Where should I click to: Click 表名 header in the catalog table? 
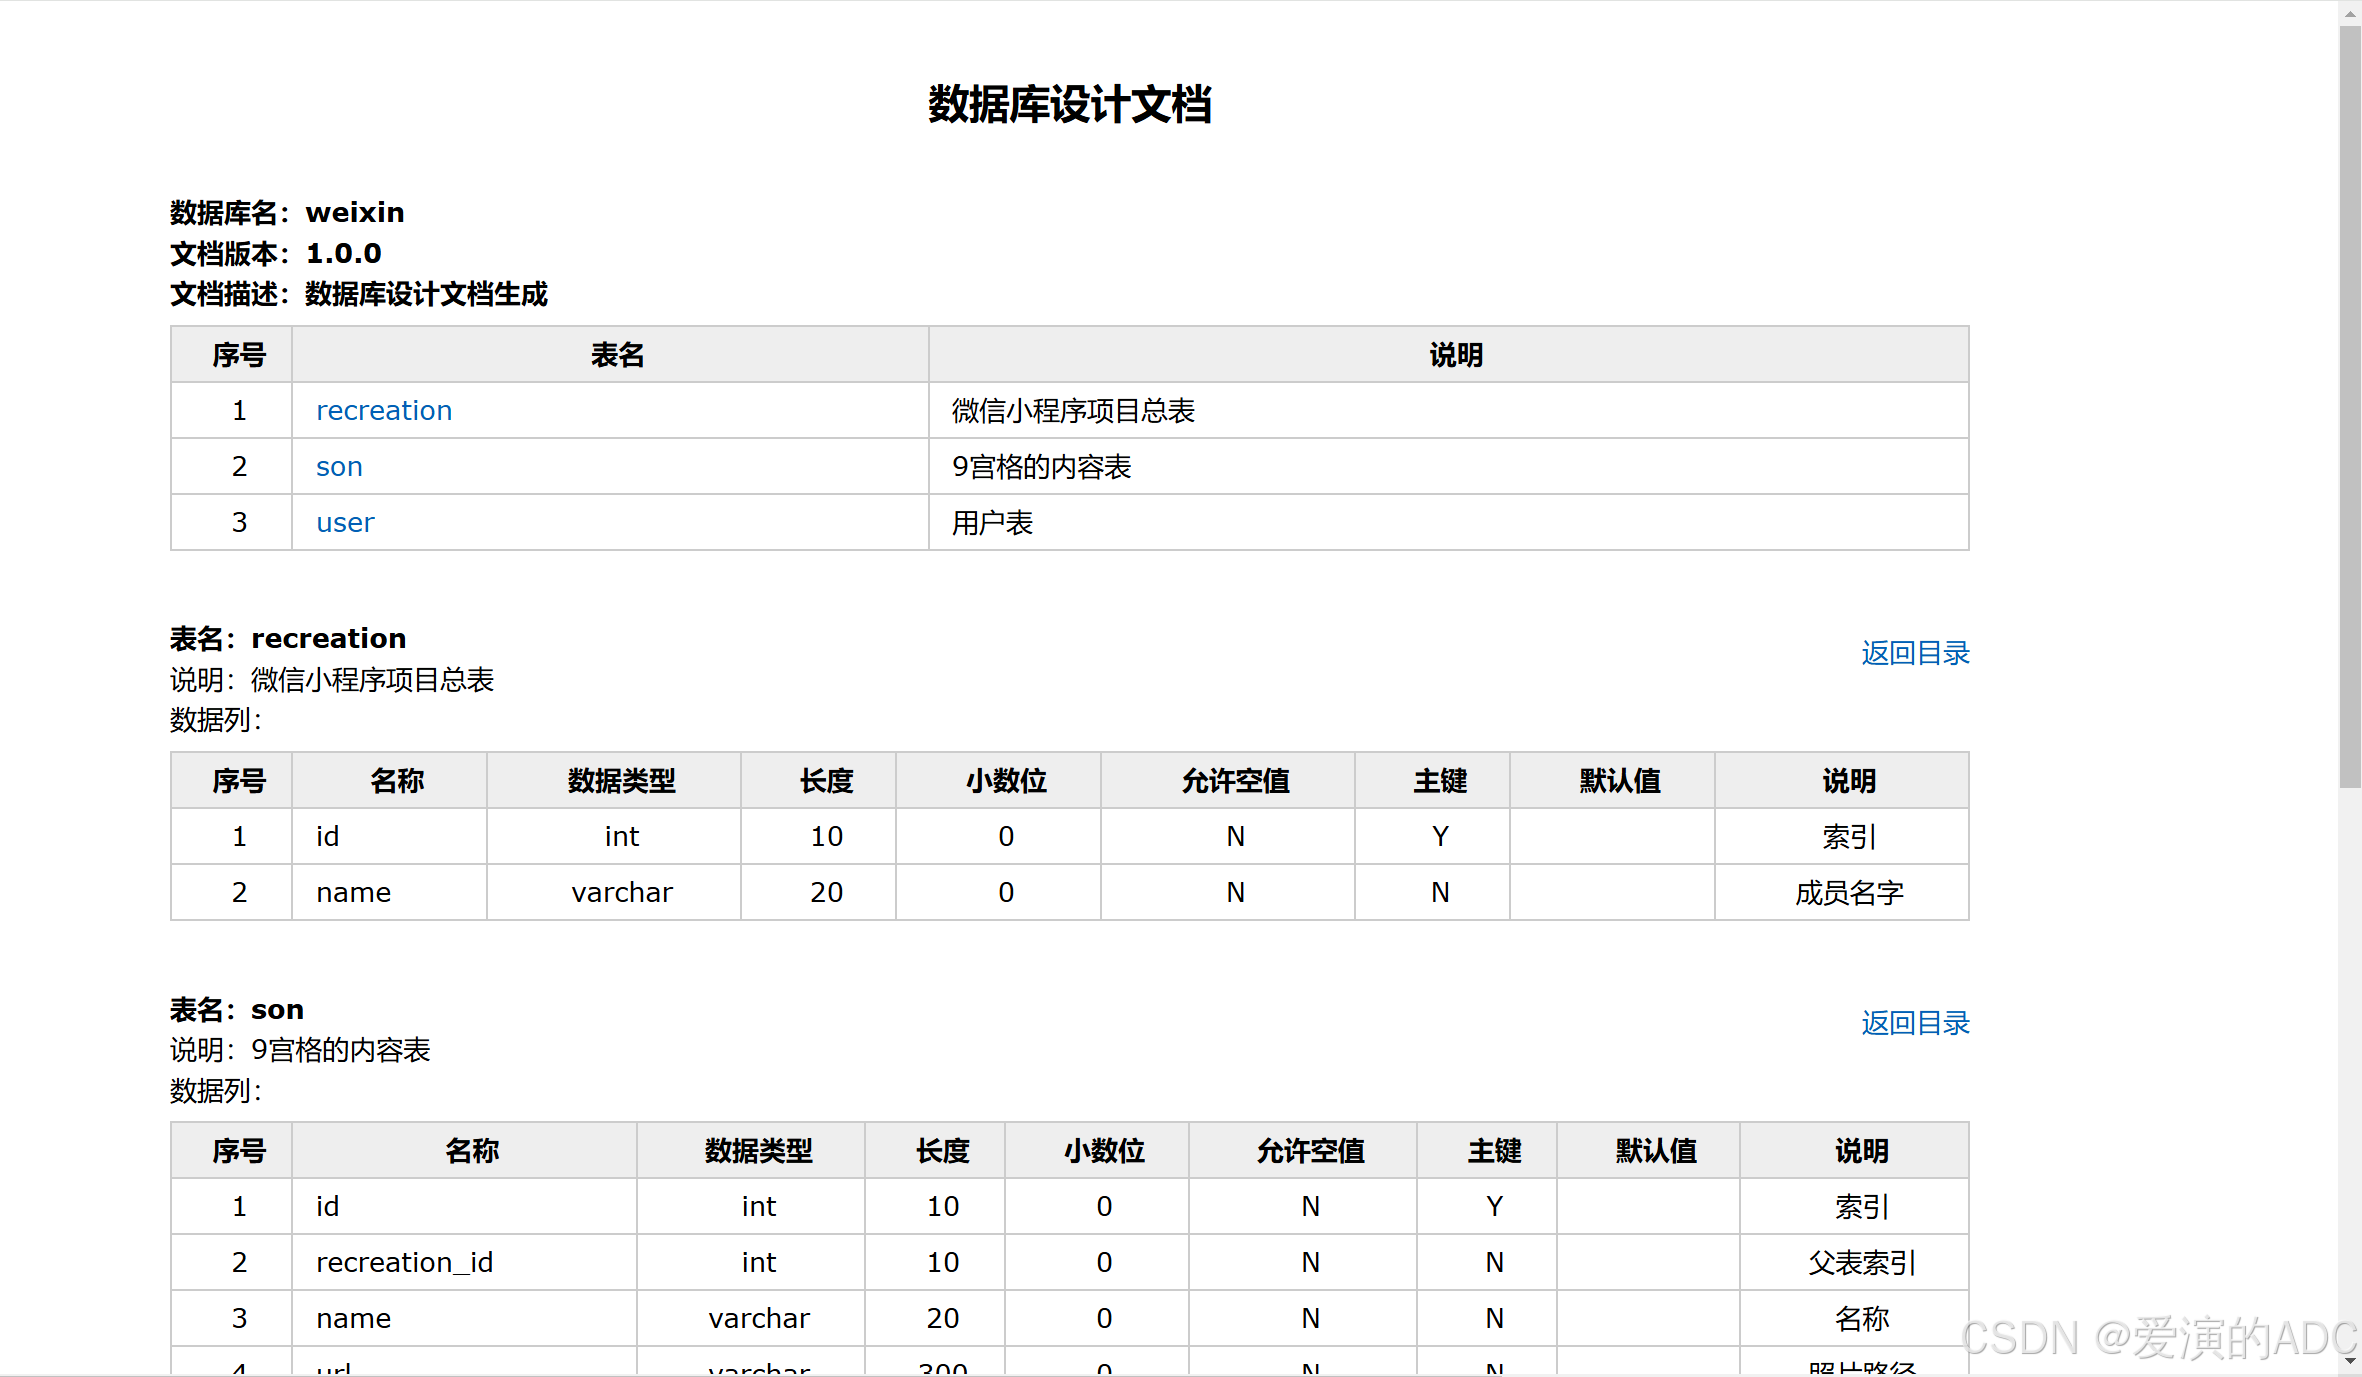tap(617, 355)
